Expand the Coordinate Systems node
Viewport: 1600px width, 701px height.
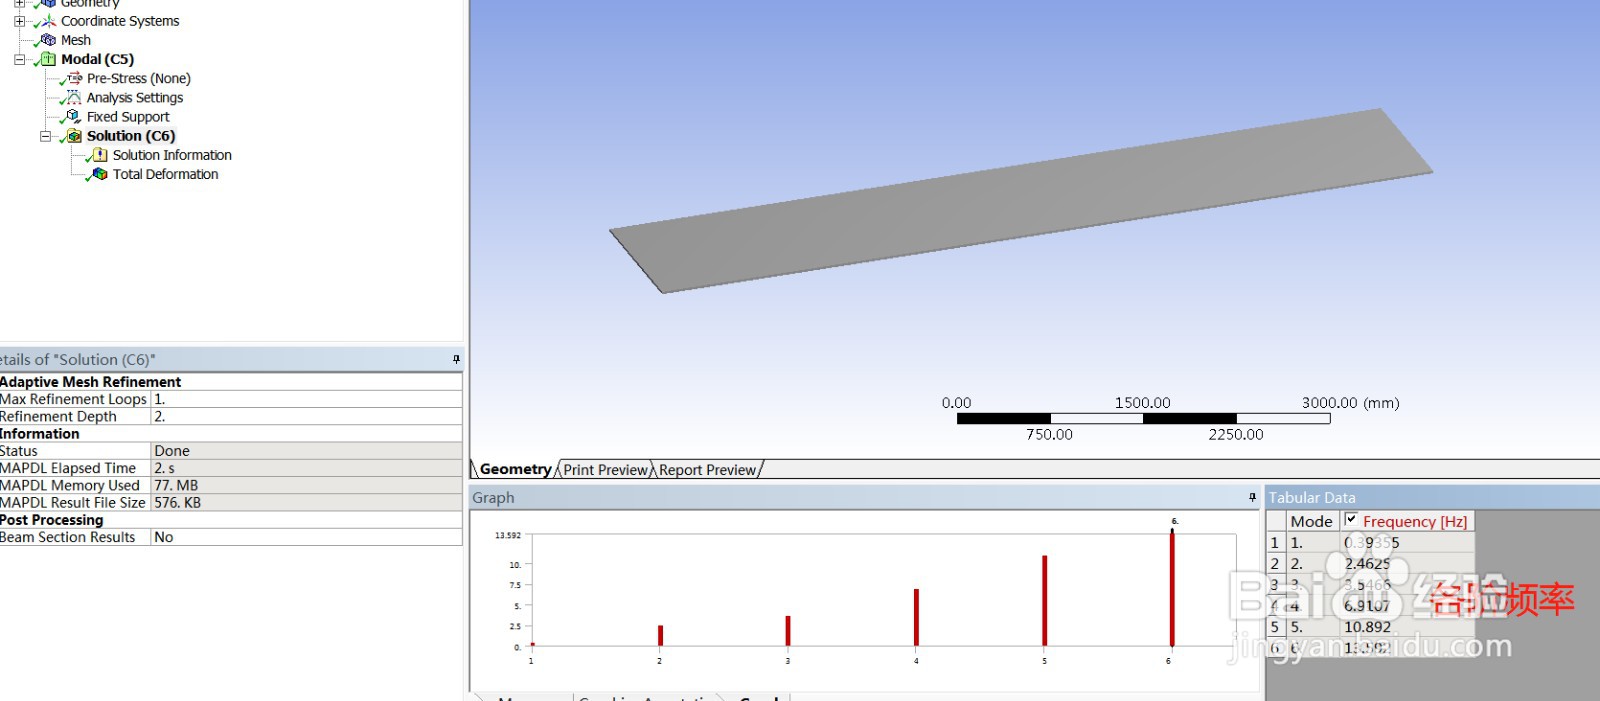click(x=19, y=21)
